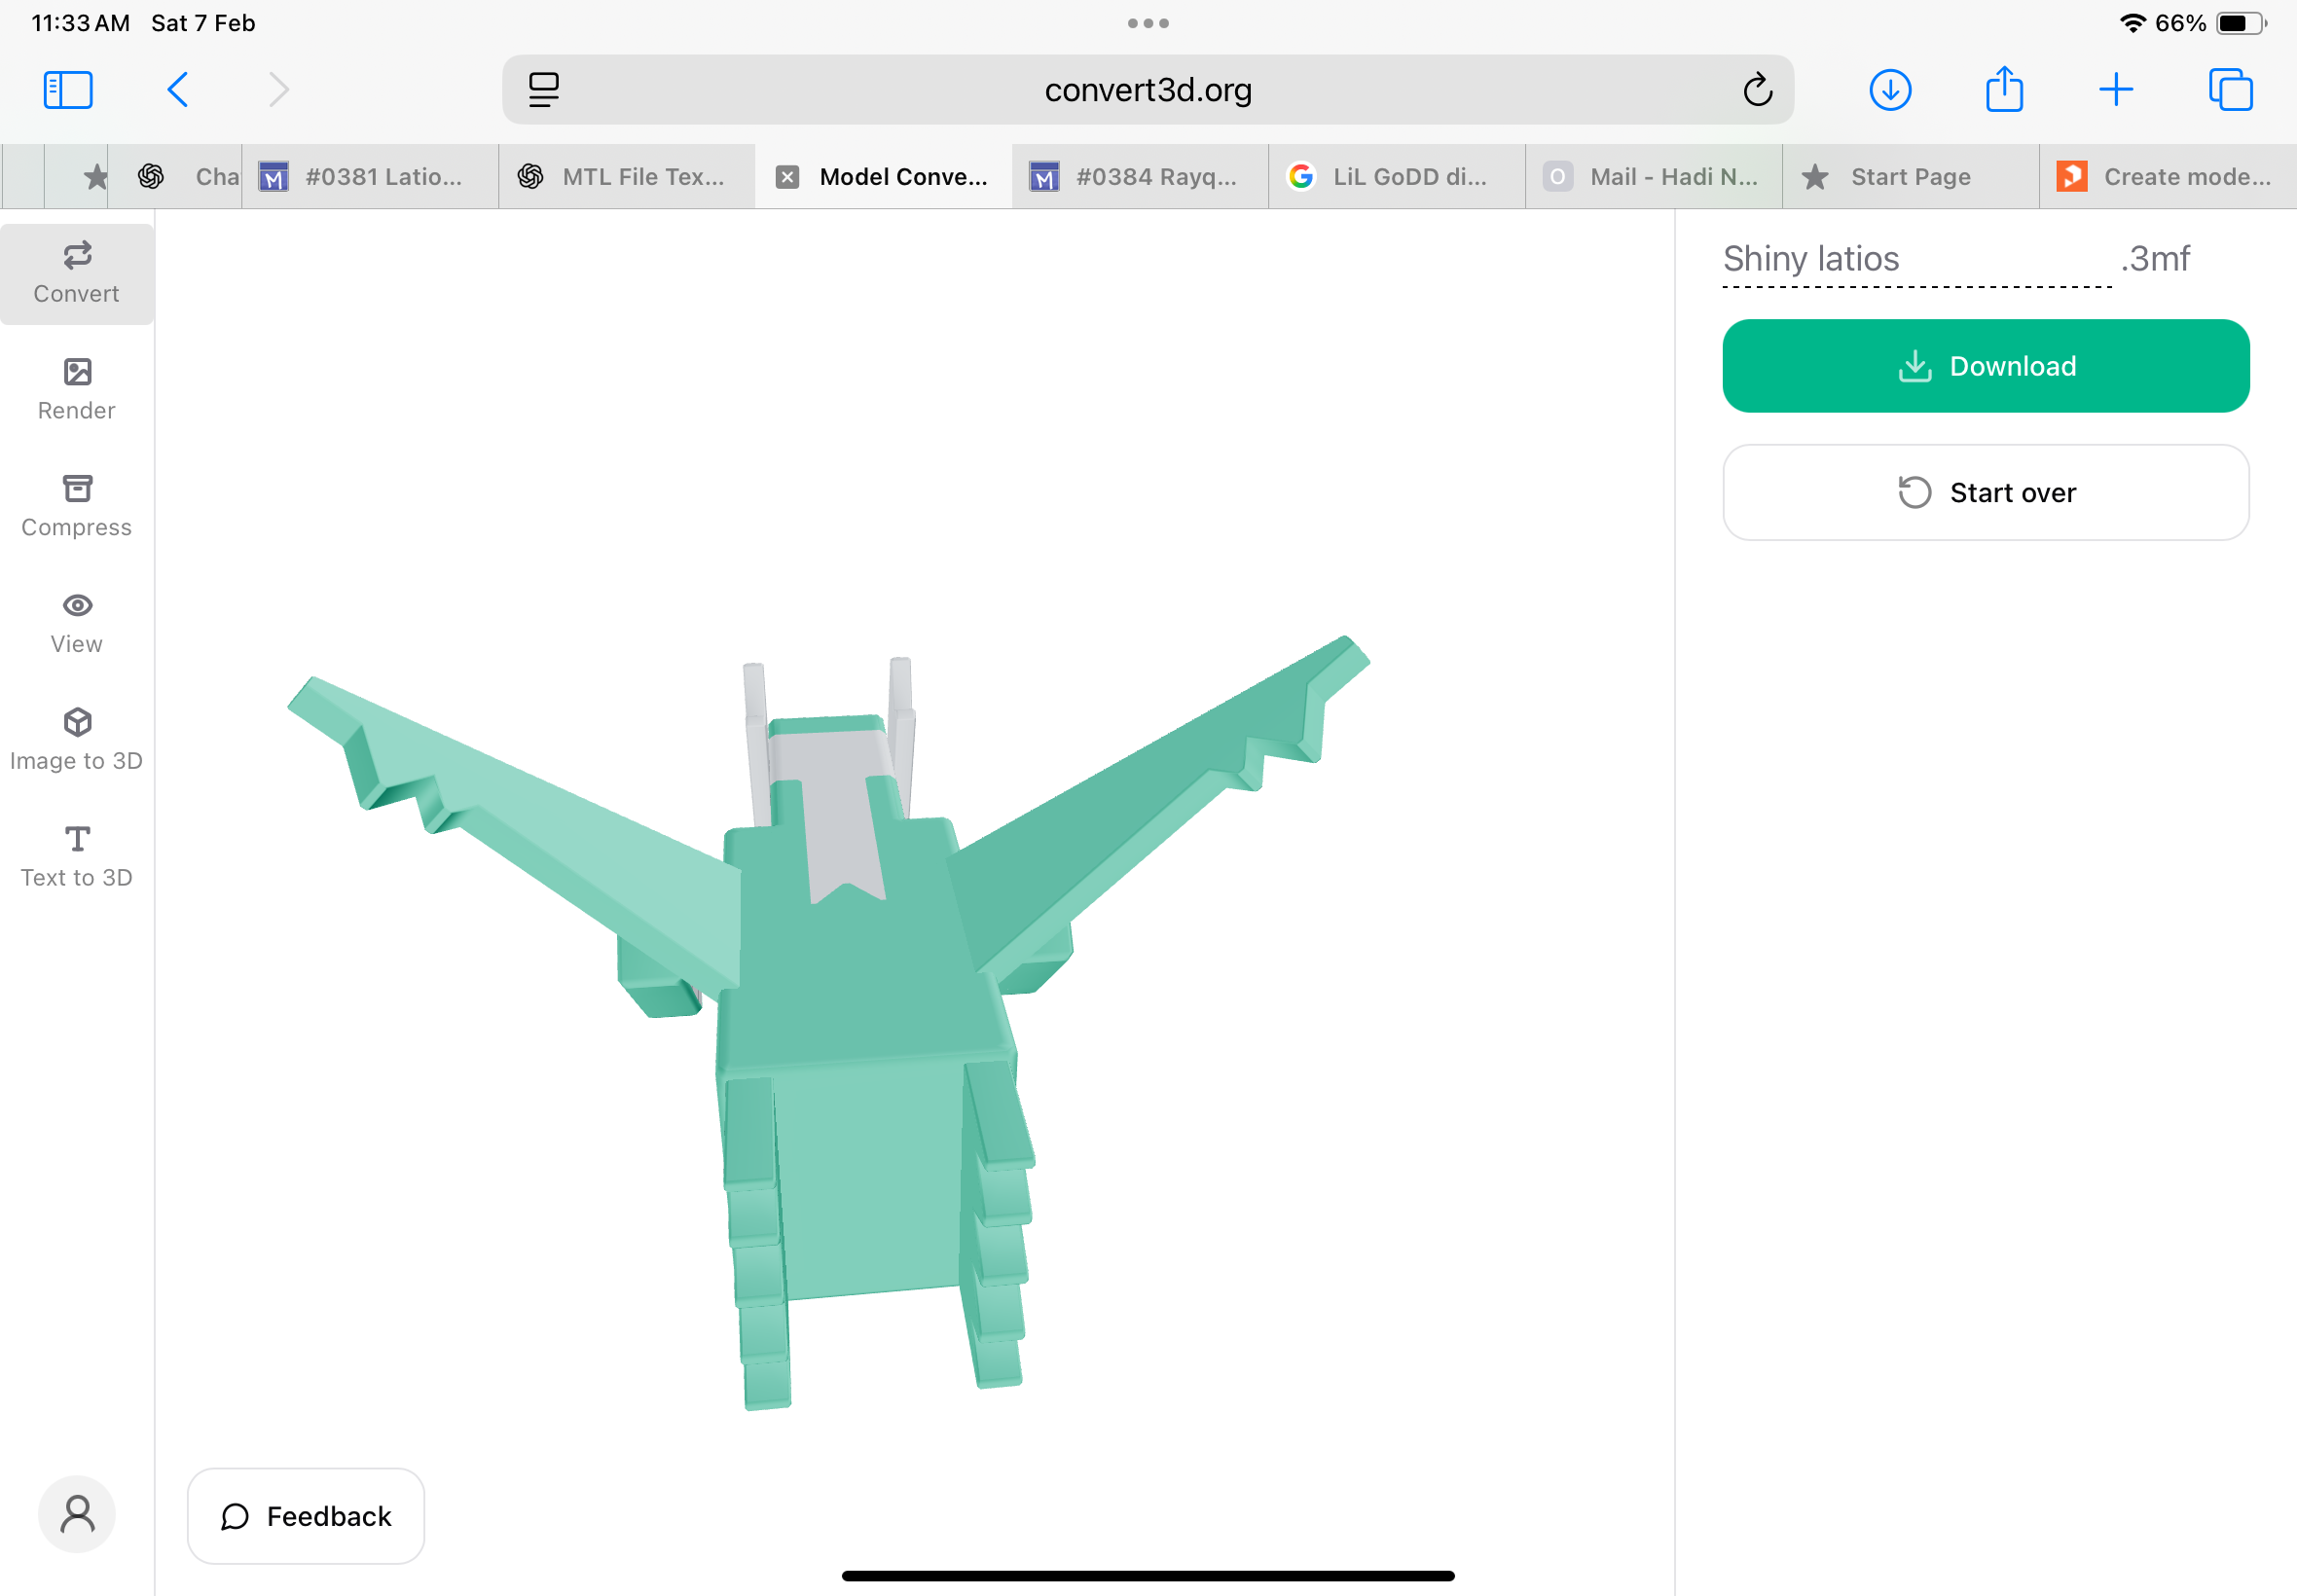Viewport: 2297px width, 1596px height.
Task: Close the Model Conve... tab
Action: pos(788,177)
